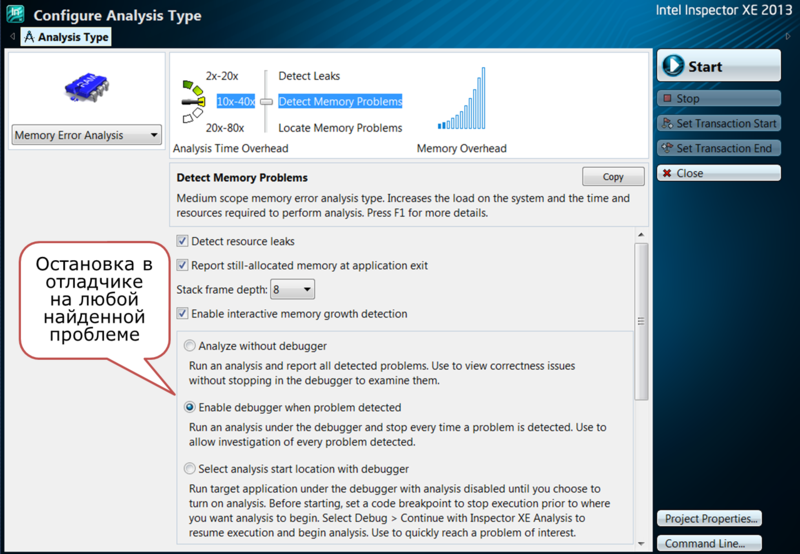This screenshot has width=800, height=554.
Task: Click the memory overhead bar chart
Action: [x=462, y=98]
